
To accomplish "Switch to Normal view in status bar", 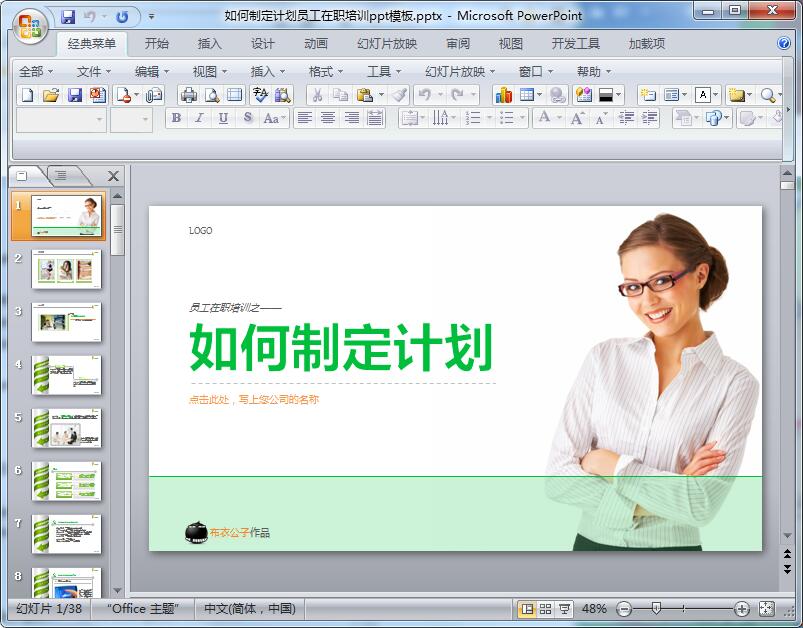I will tap(526, 609).
